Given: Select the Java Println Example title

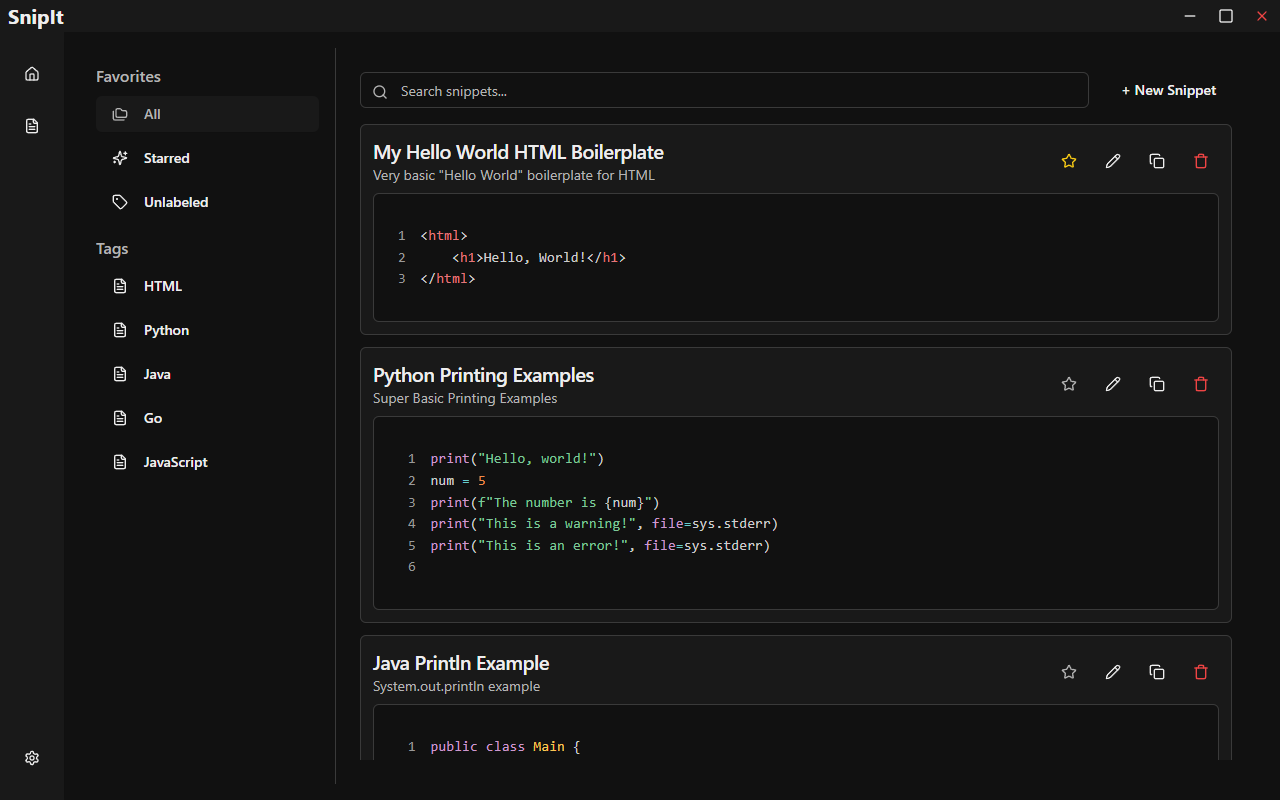Looking at the screenshot, I should pyautogui.click(x=461, y=663).
